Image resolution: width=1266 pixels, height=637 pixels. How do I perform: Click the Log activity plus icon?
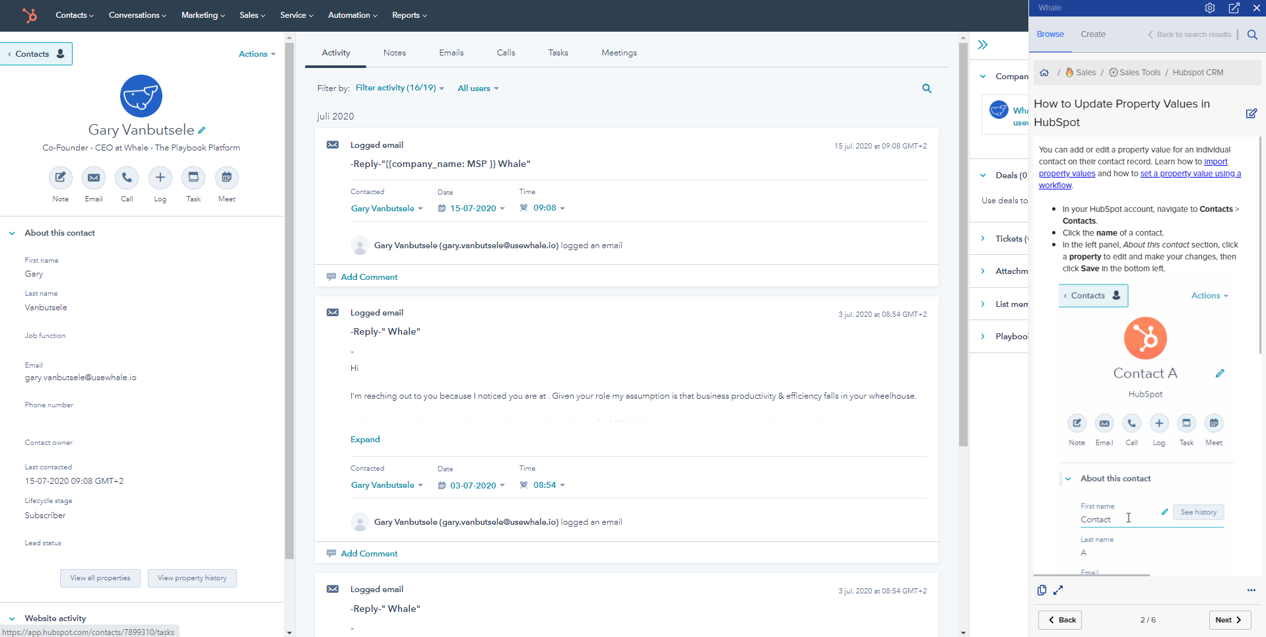click(160, 178)
